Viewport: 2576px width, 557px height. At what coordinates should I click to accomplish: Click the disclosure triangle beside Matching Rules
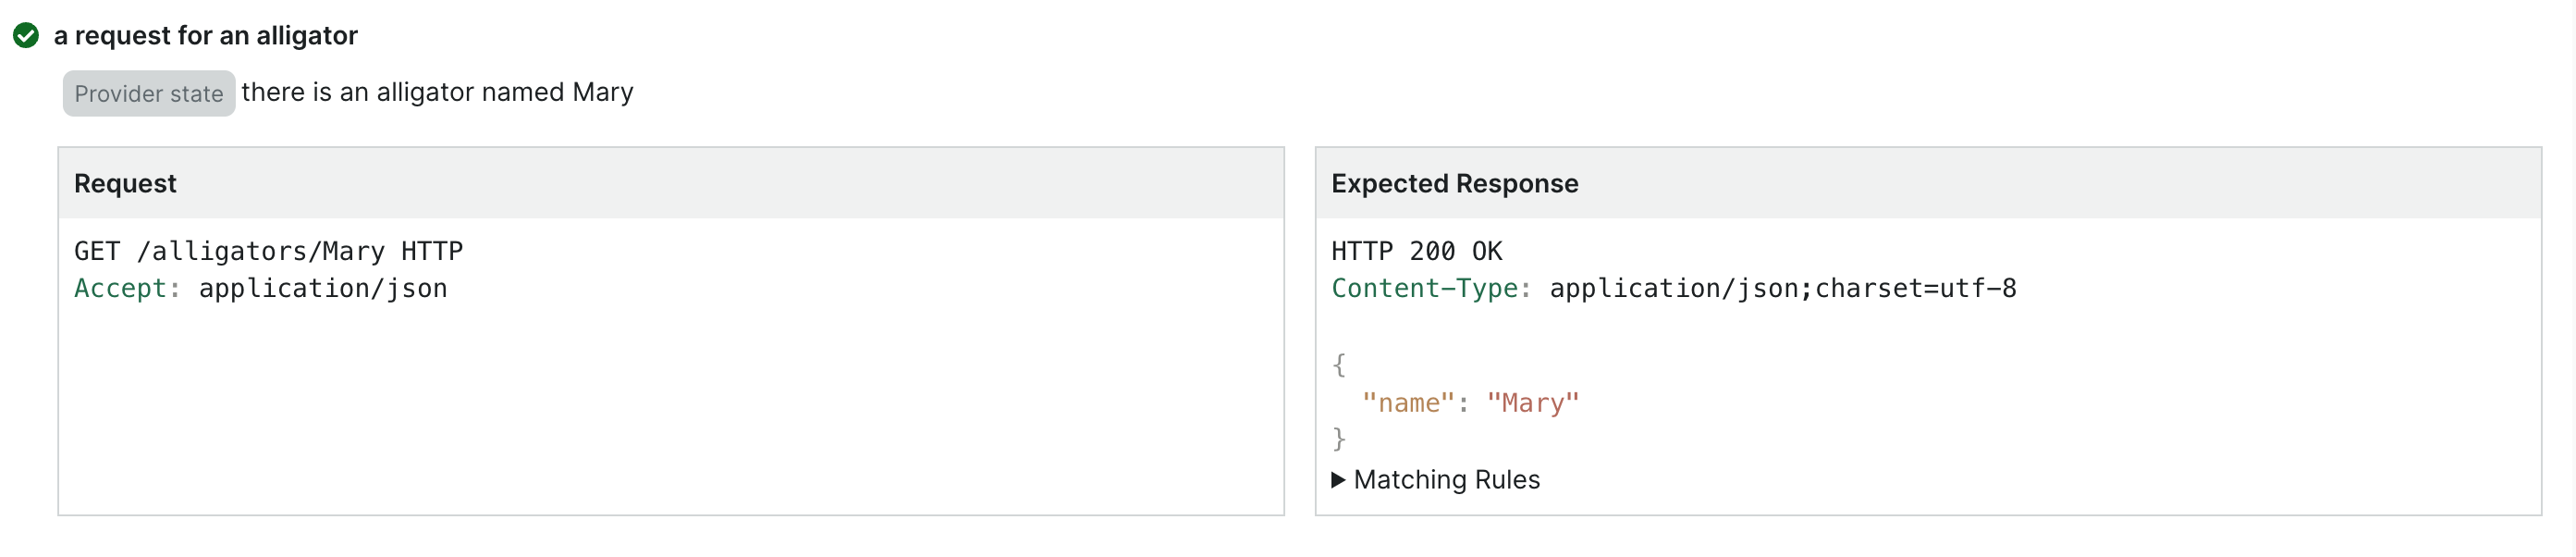pyautogui.click(x=1340, y=480)
